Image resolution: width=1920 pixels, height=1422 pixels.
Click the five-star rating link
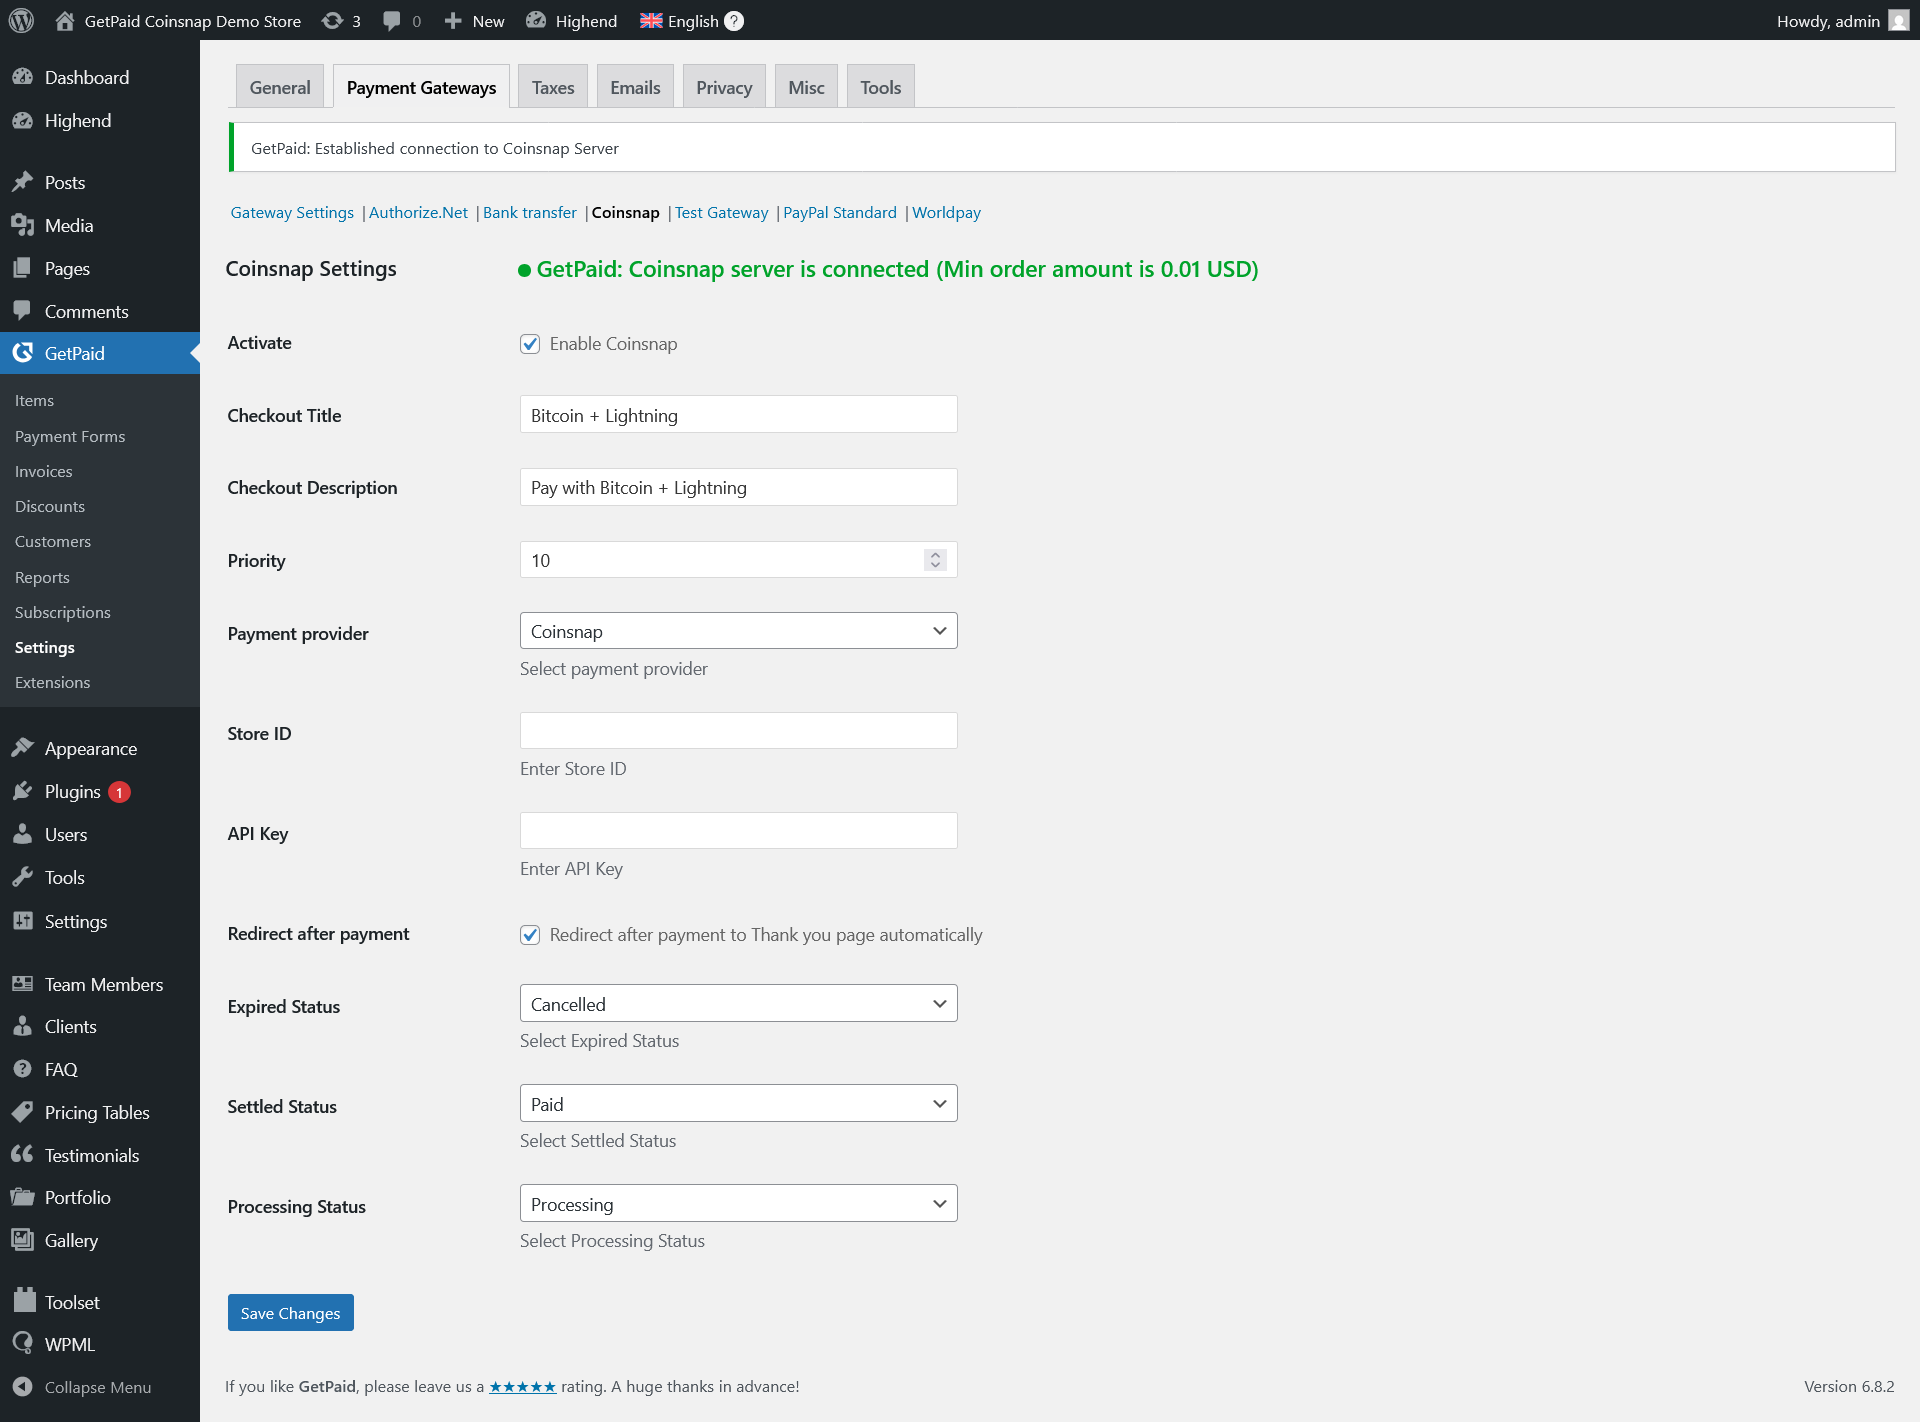tap(522, 1386)
